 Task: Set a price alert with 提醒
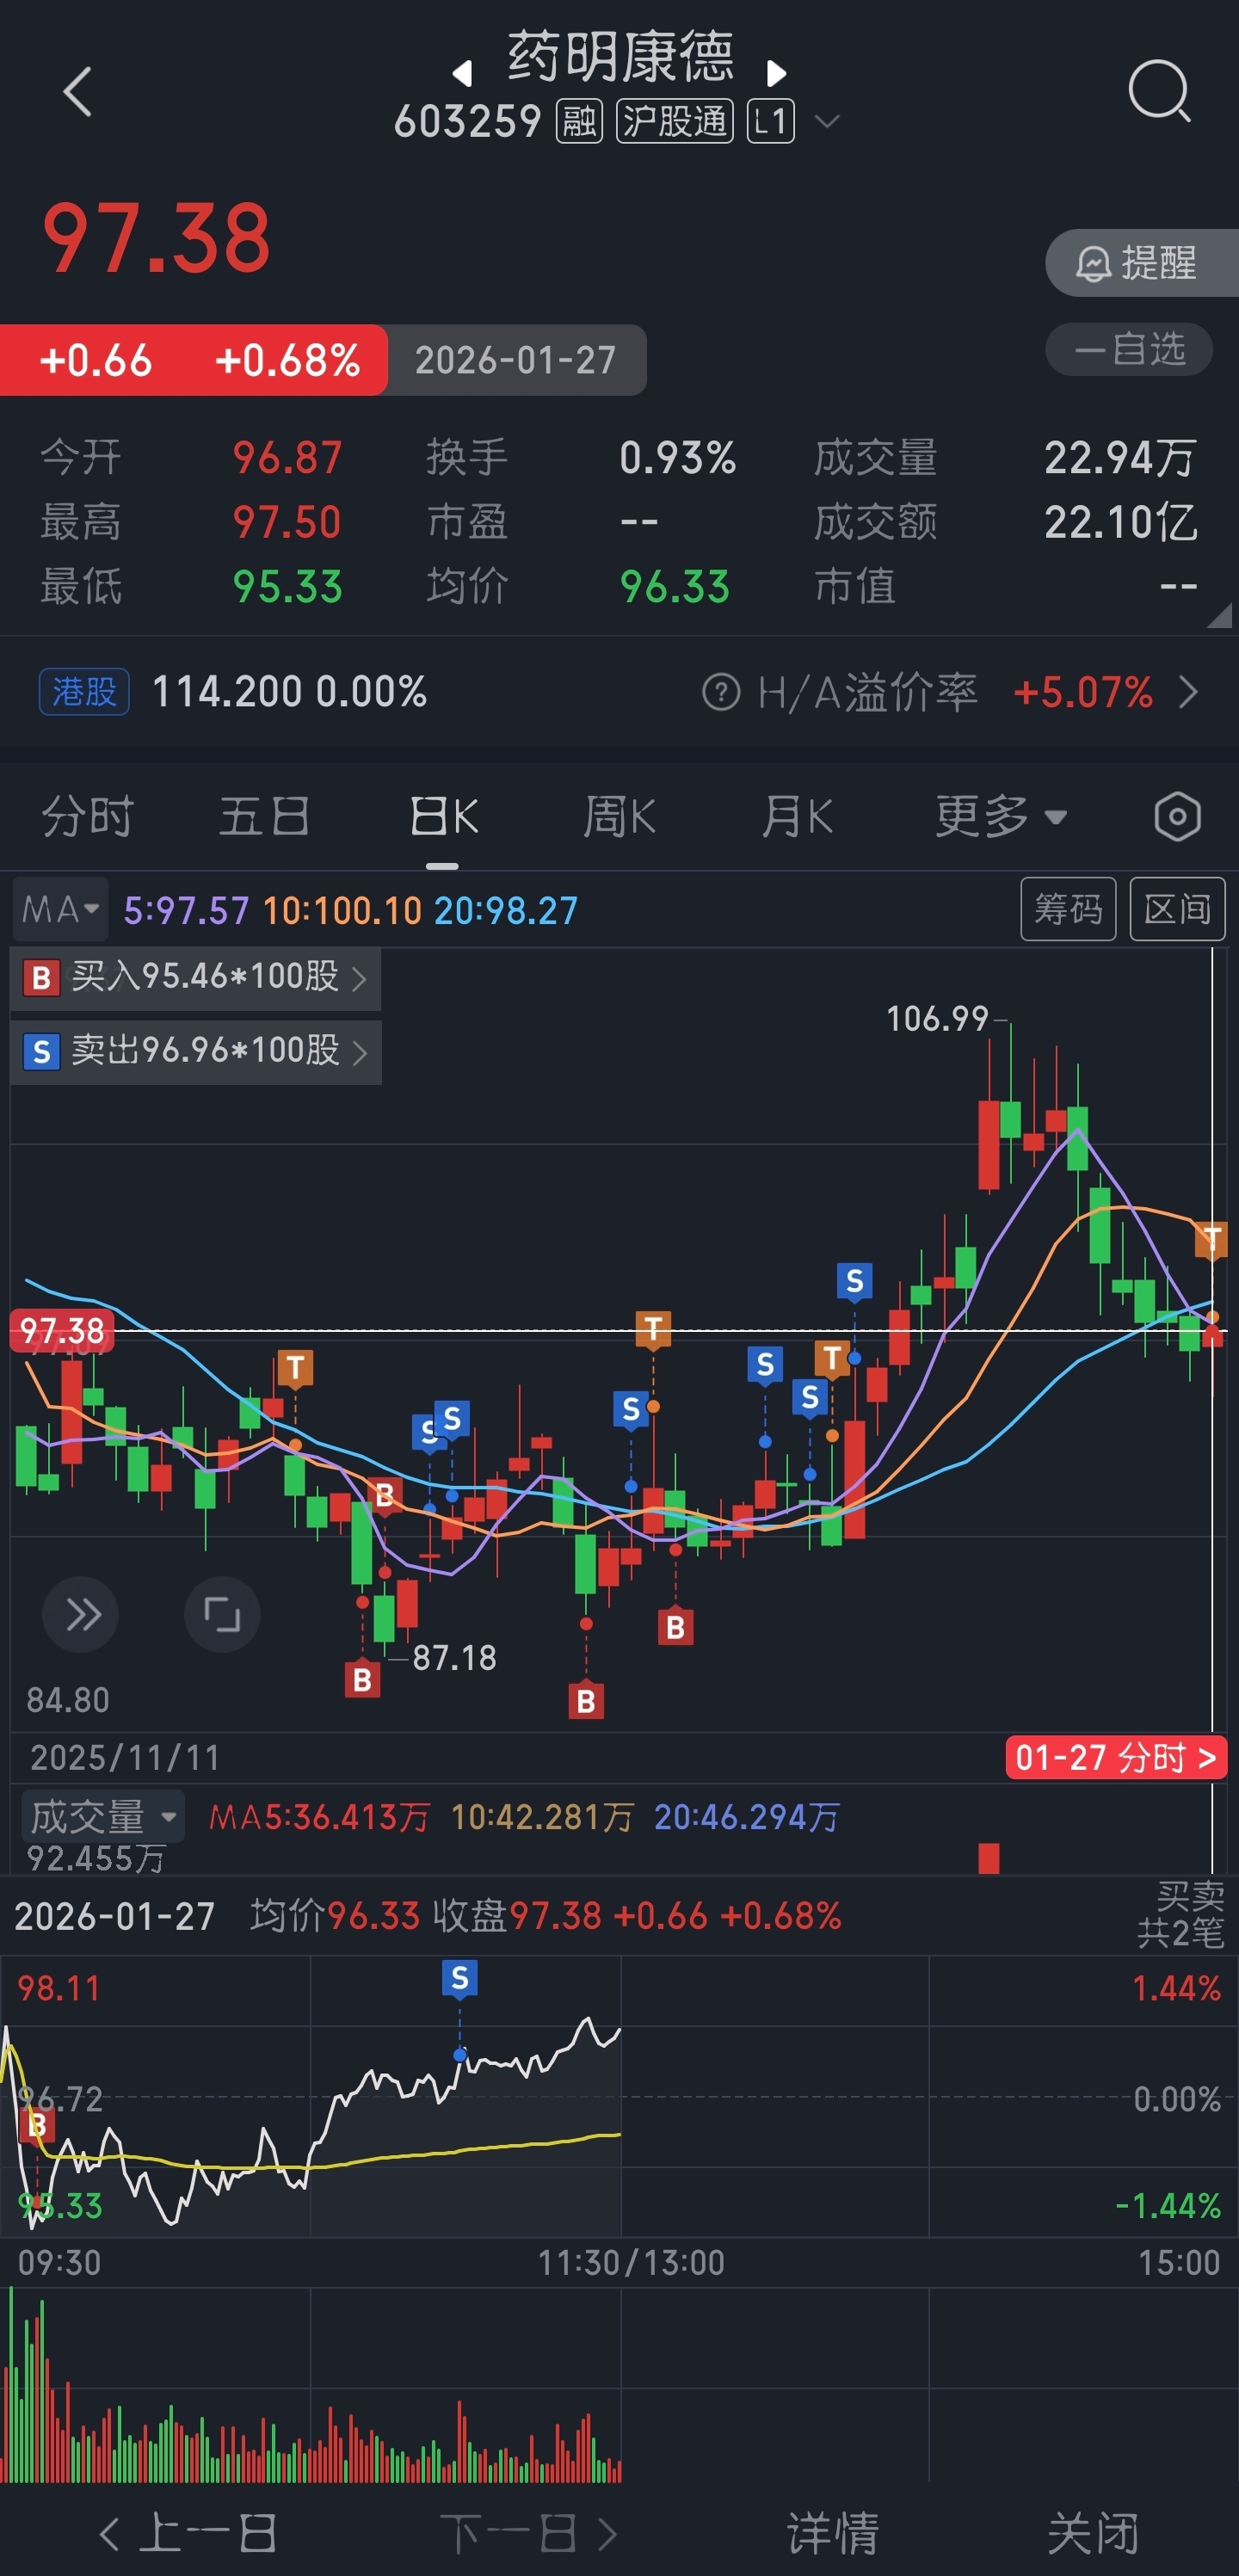(1141, 263)
